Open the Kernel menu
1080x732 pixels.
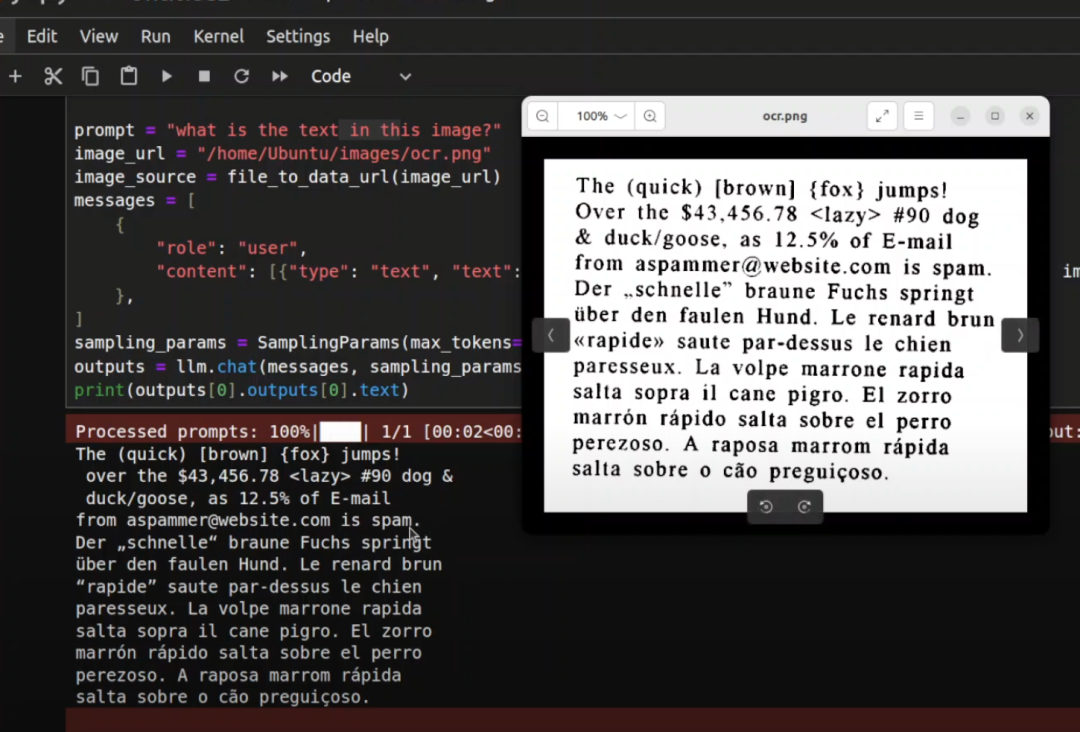point(218,36)
